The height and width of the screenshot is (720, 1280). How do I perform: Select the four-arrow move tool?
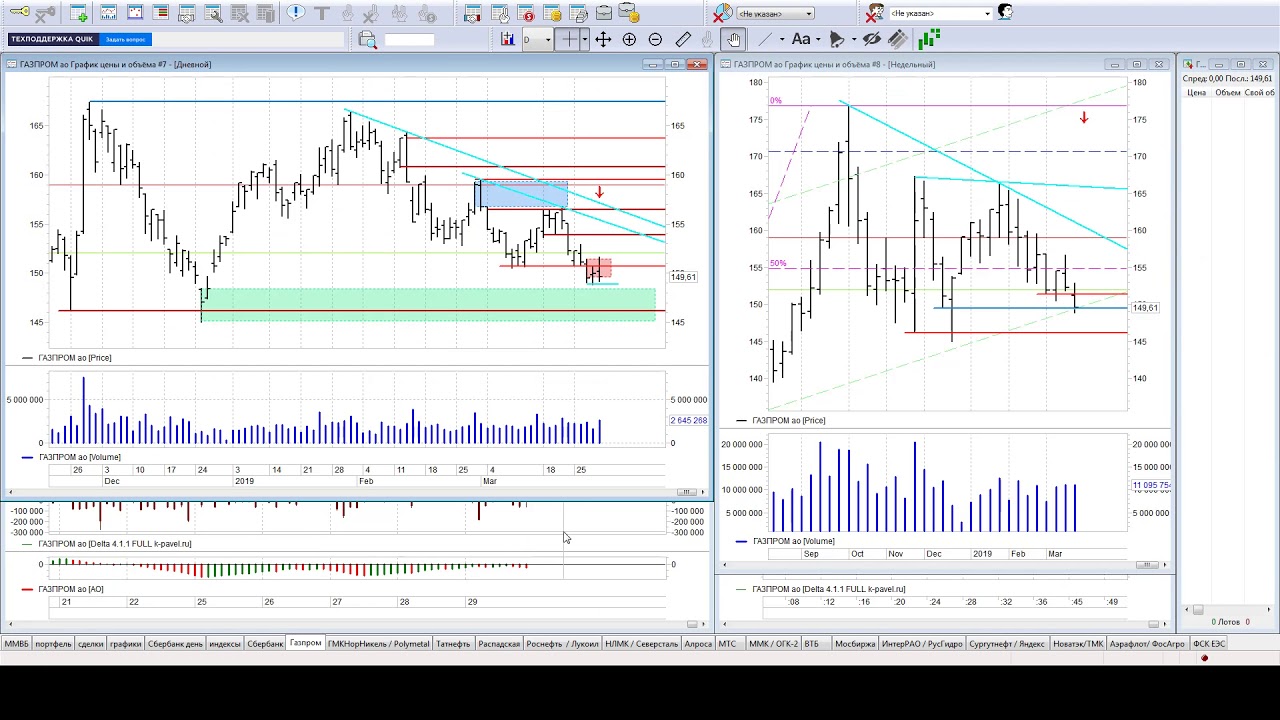point(603,39)
